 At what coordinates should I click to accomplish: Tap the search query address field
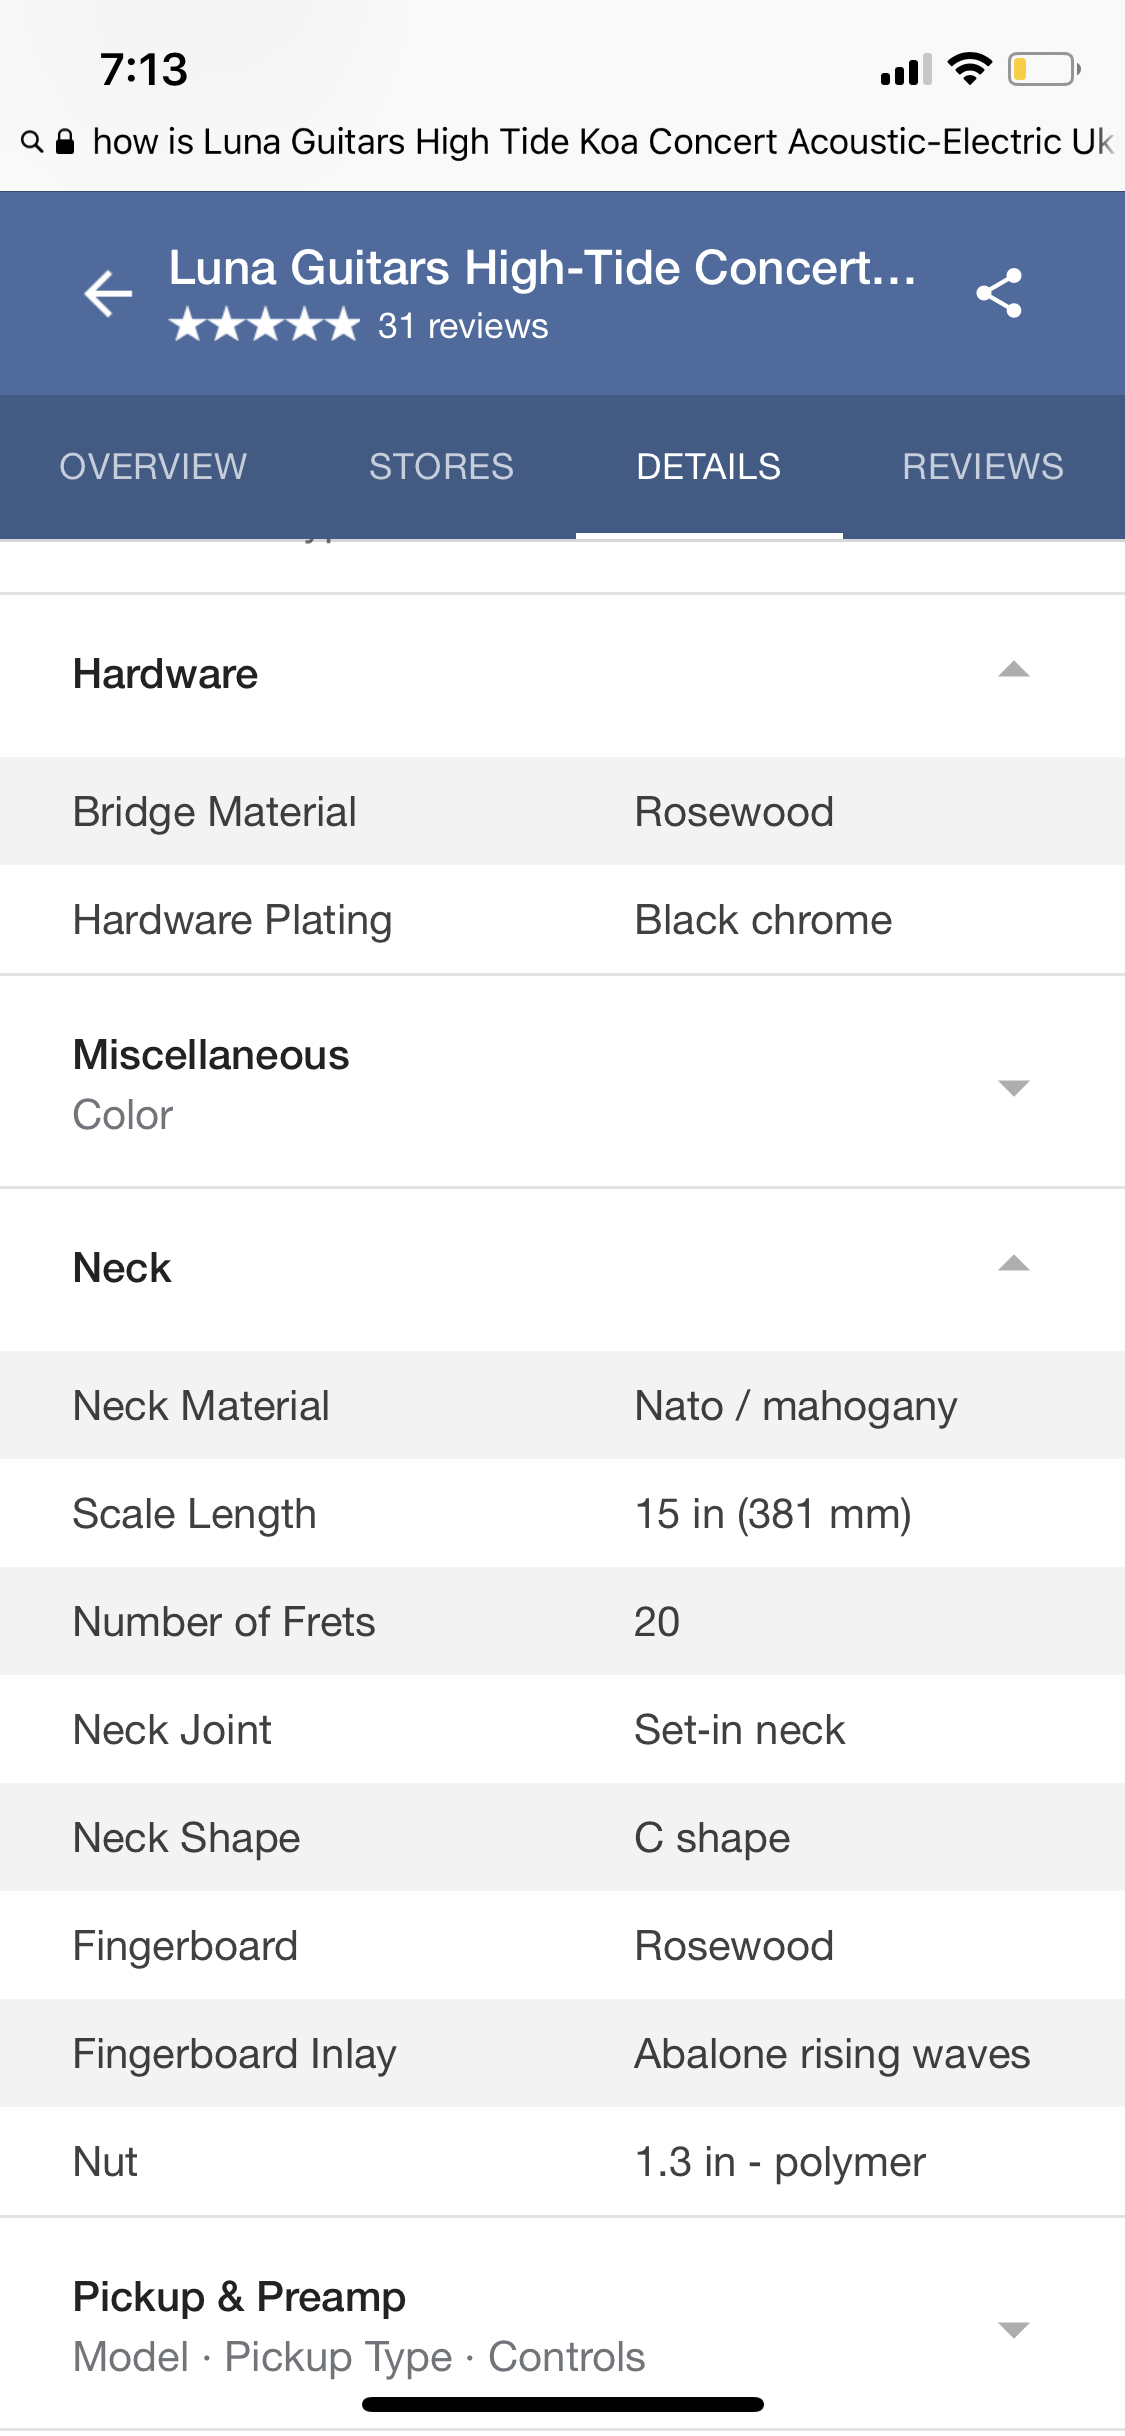coord(600,142)
